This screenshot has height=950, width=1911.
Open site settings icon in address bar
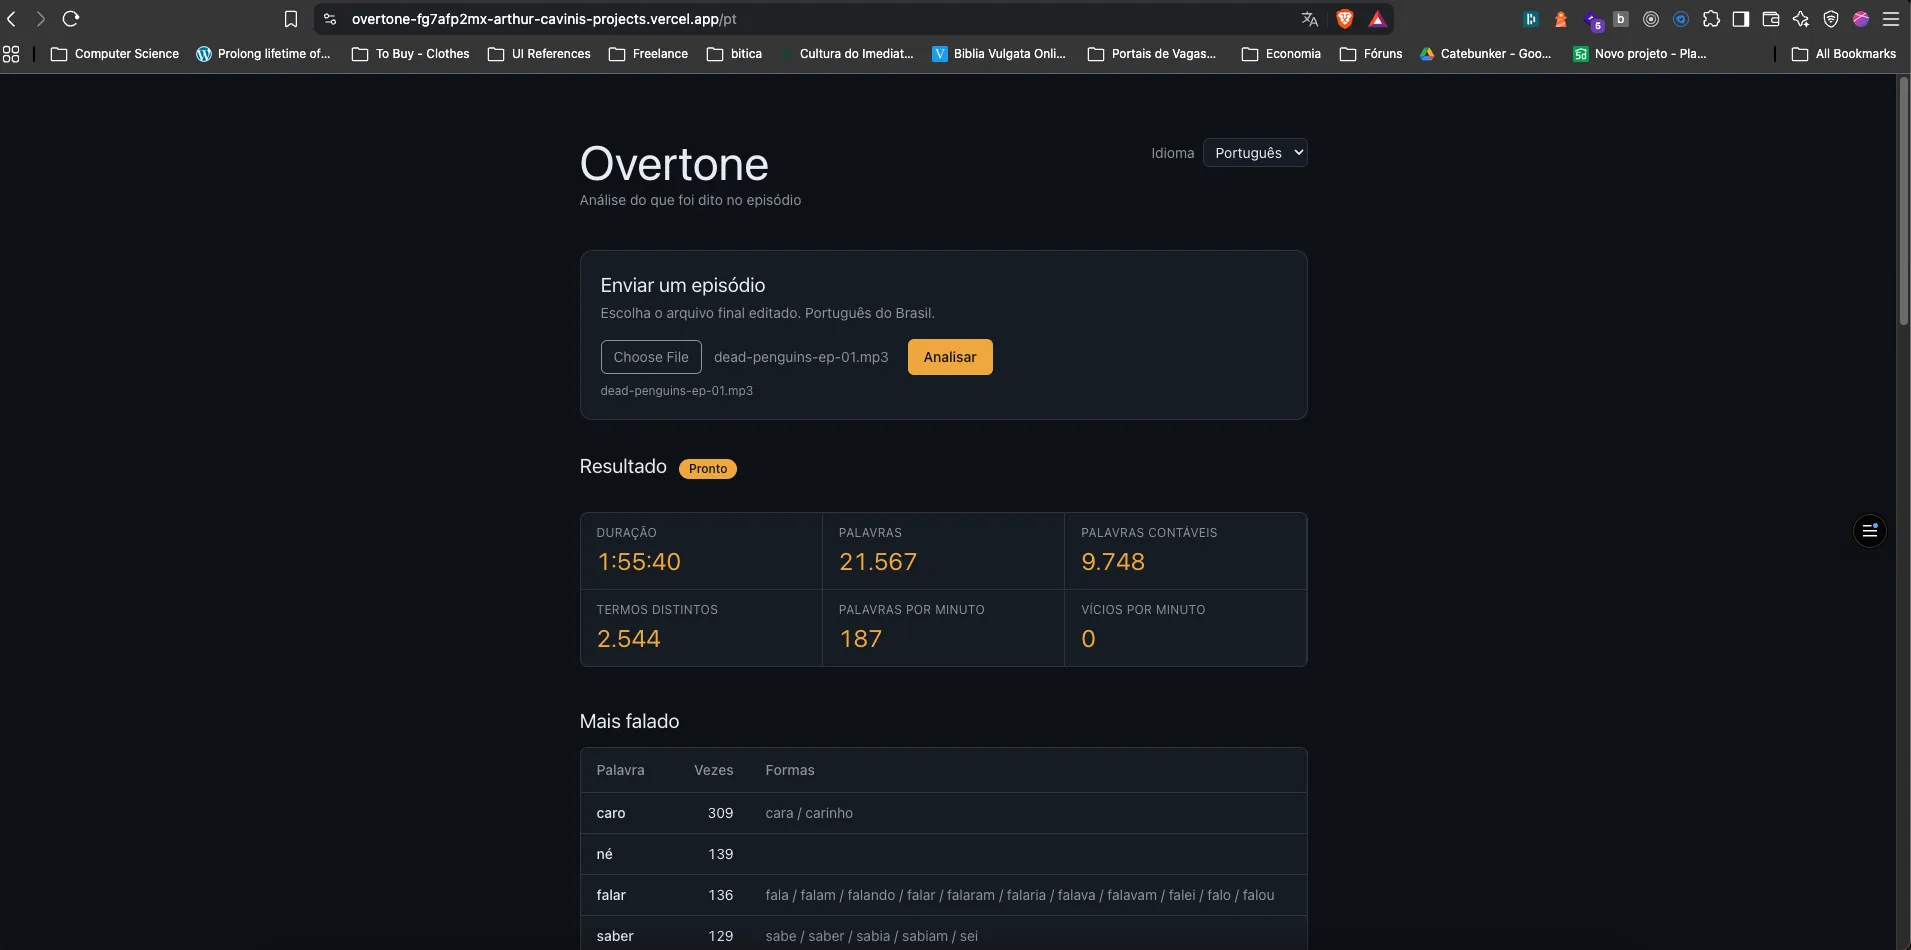tap(330, 19)
